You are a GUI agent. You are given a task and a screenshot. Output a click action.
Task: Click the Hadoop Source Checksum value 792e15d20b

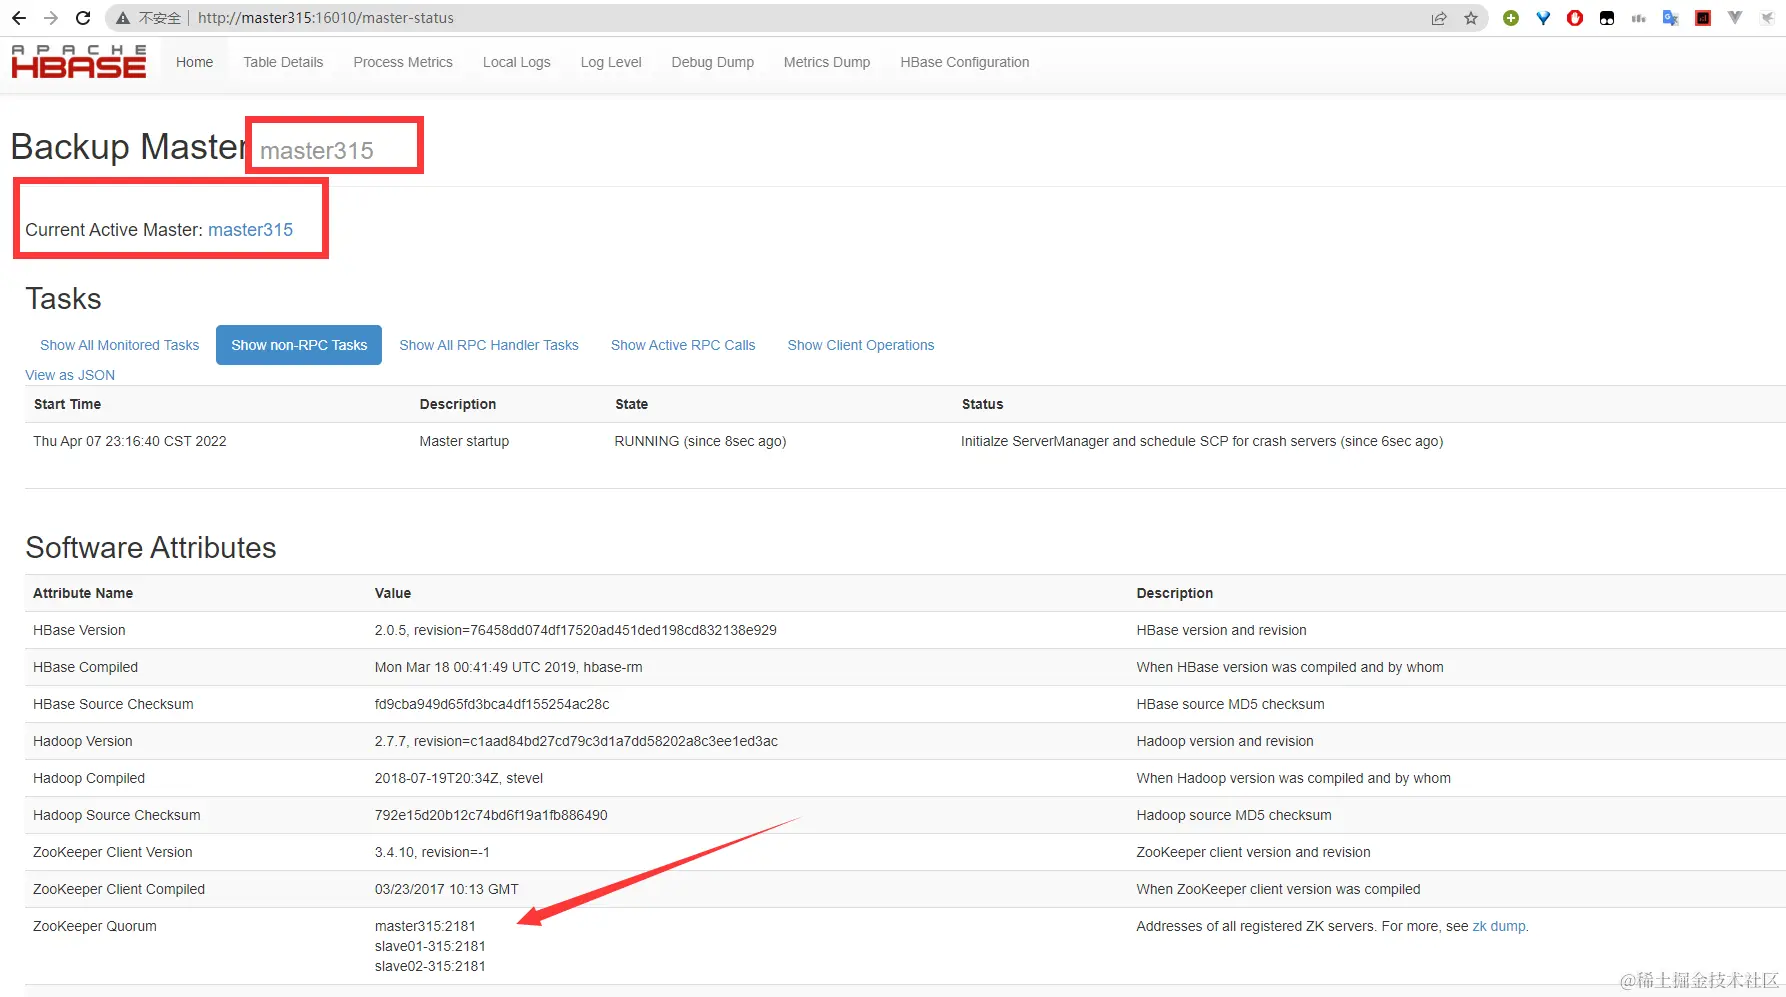tap(491, 815)
